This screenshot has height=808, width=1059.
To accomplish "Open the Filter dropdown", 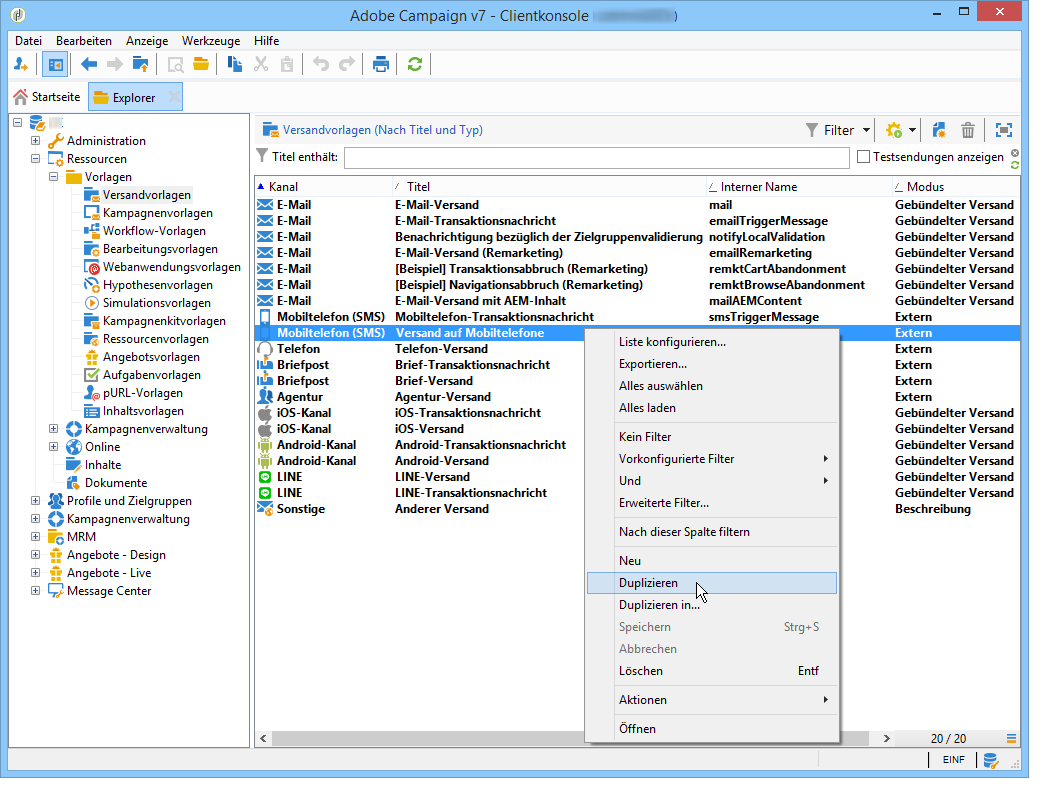I will (838, 130).
